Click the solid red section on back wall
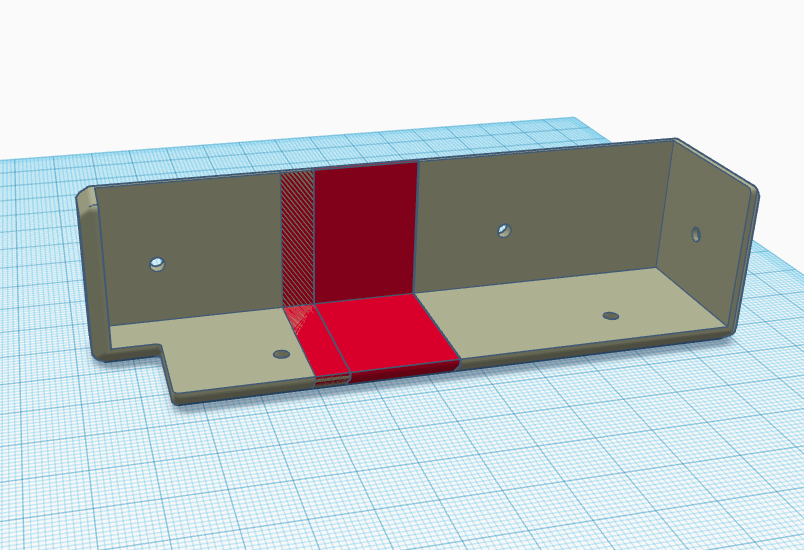 pos(365,230)
